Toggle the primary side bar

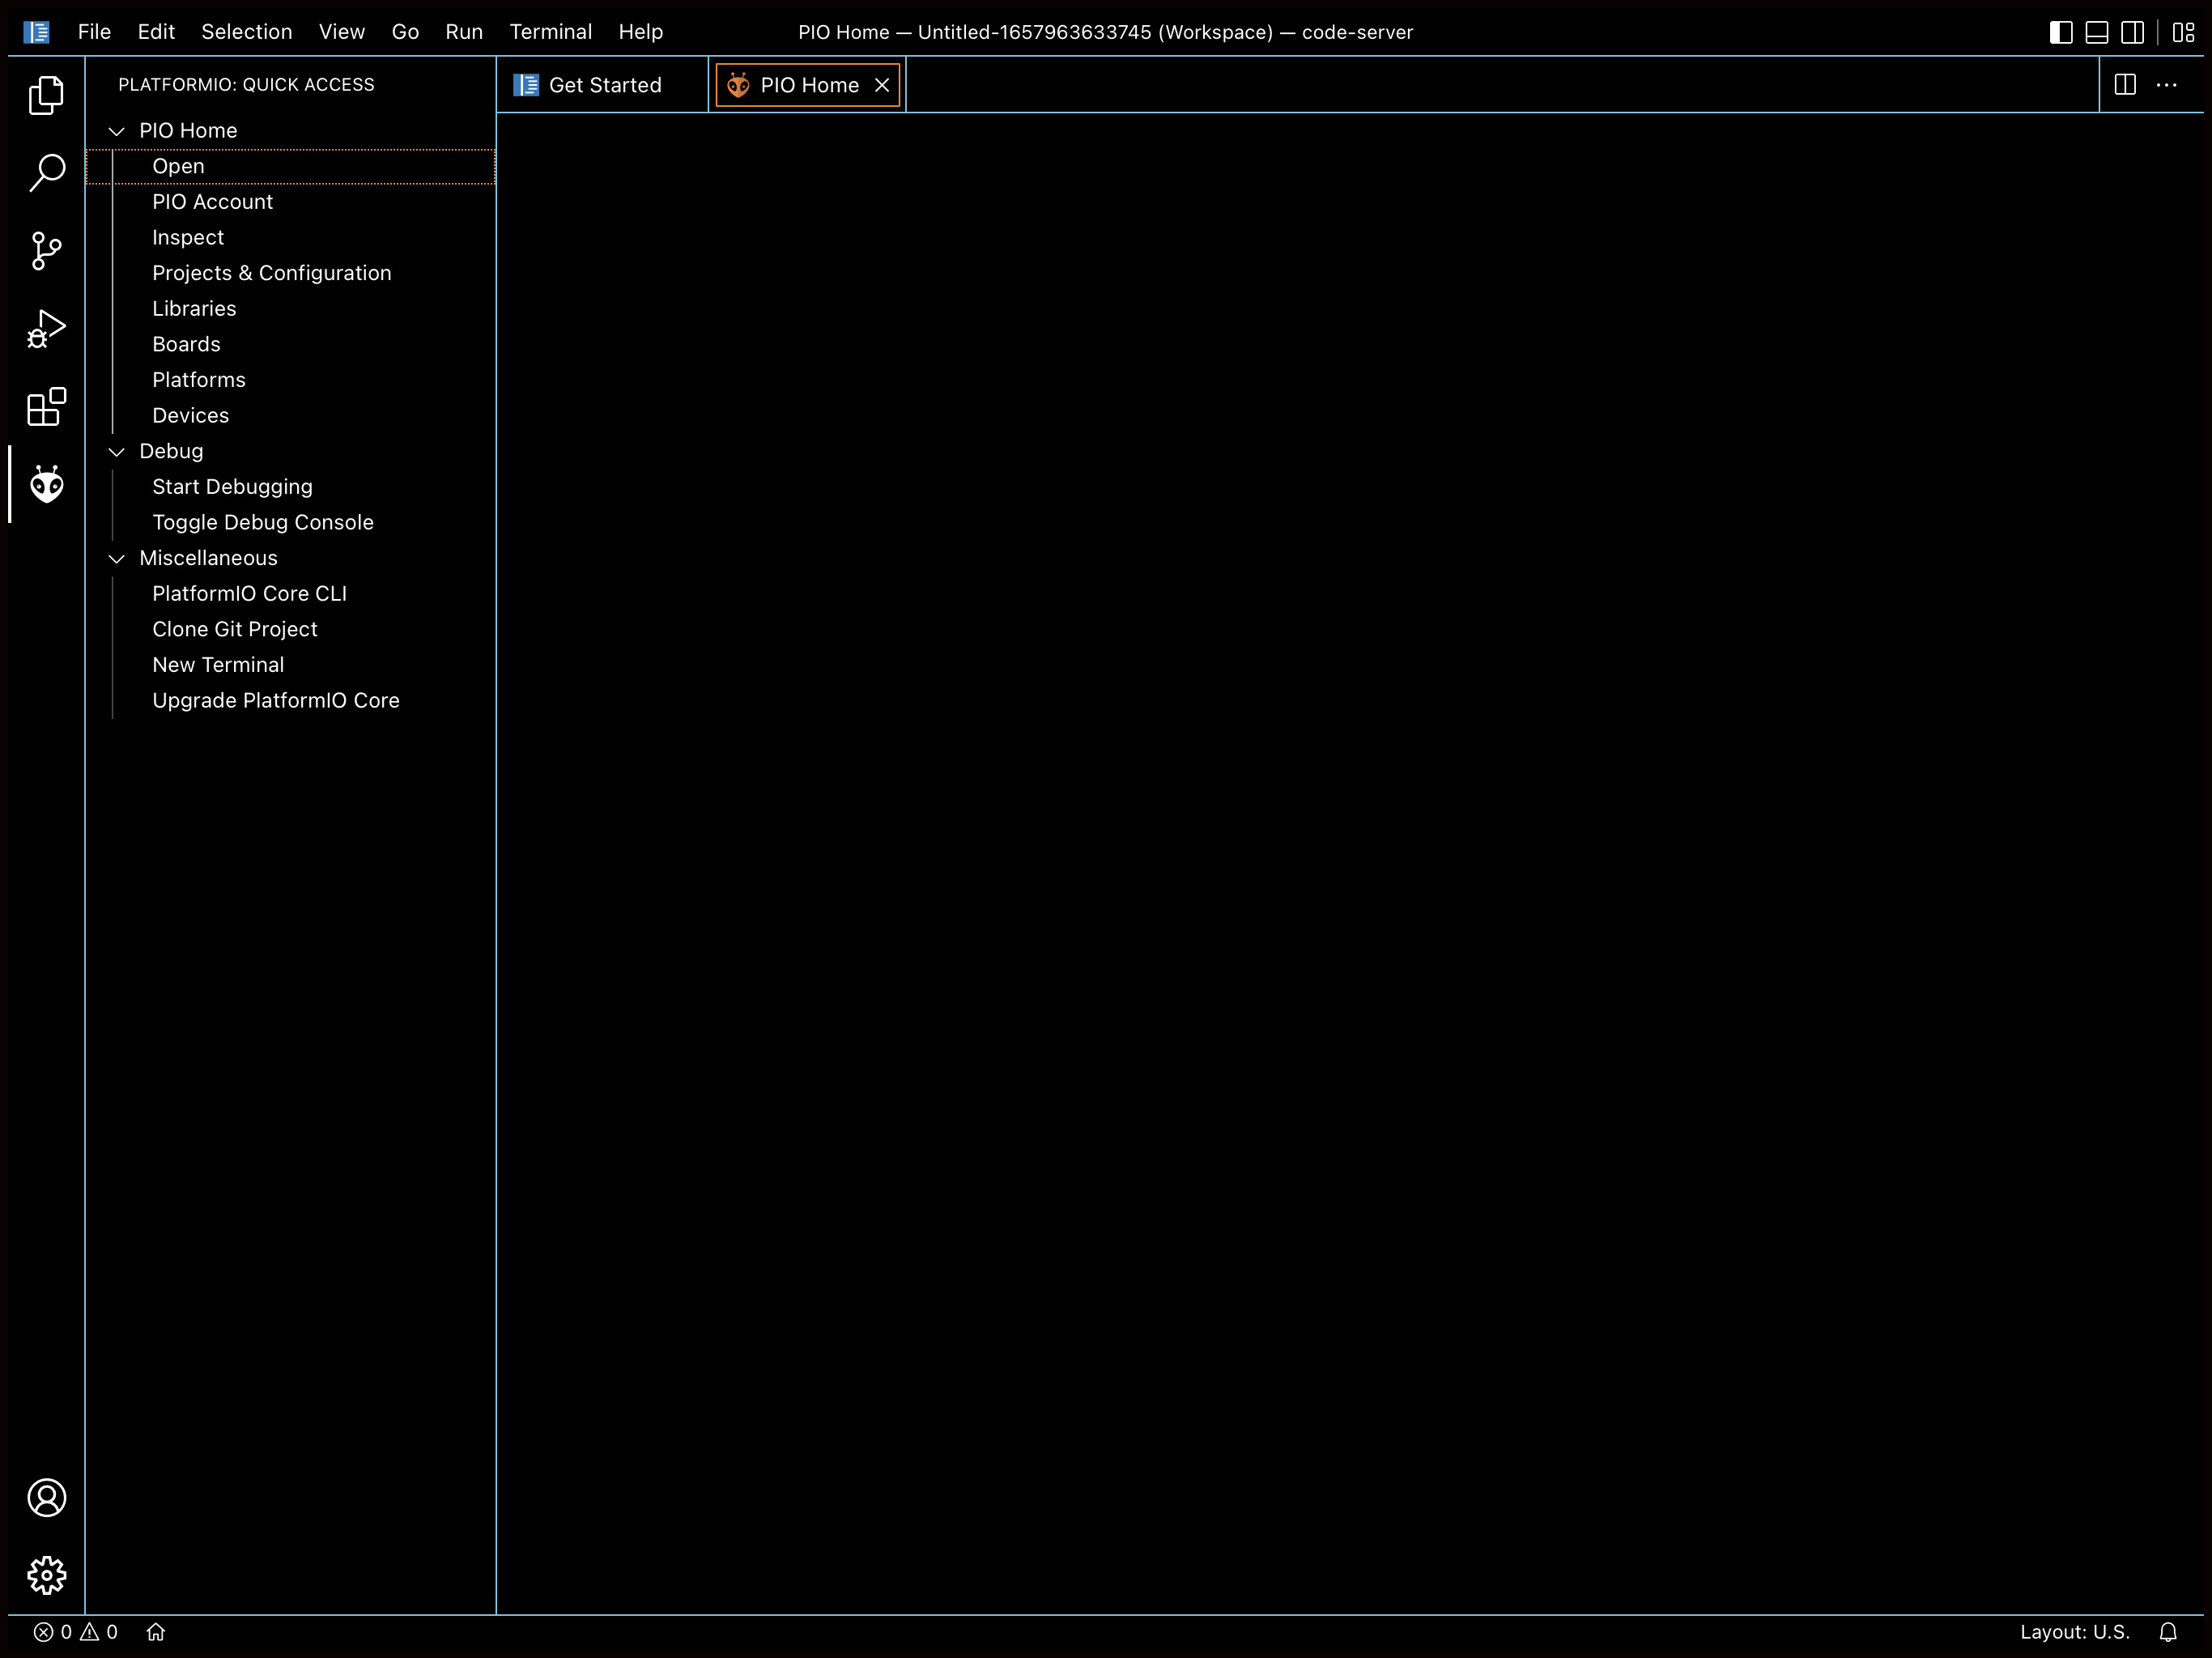(2060, 32)
